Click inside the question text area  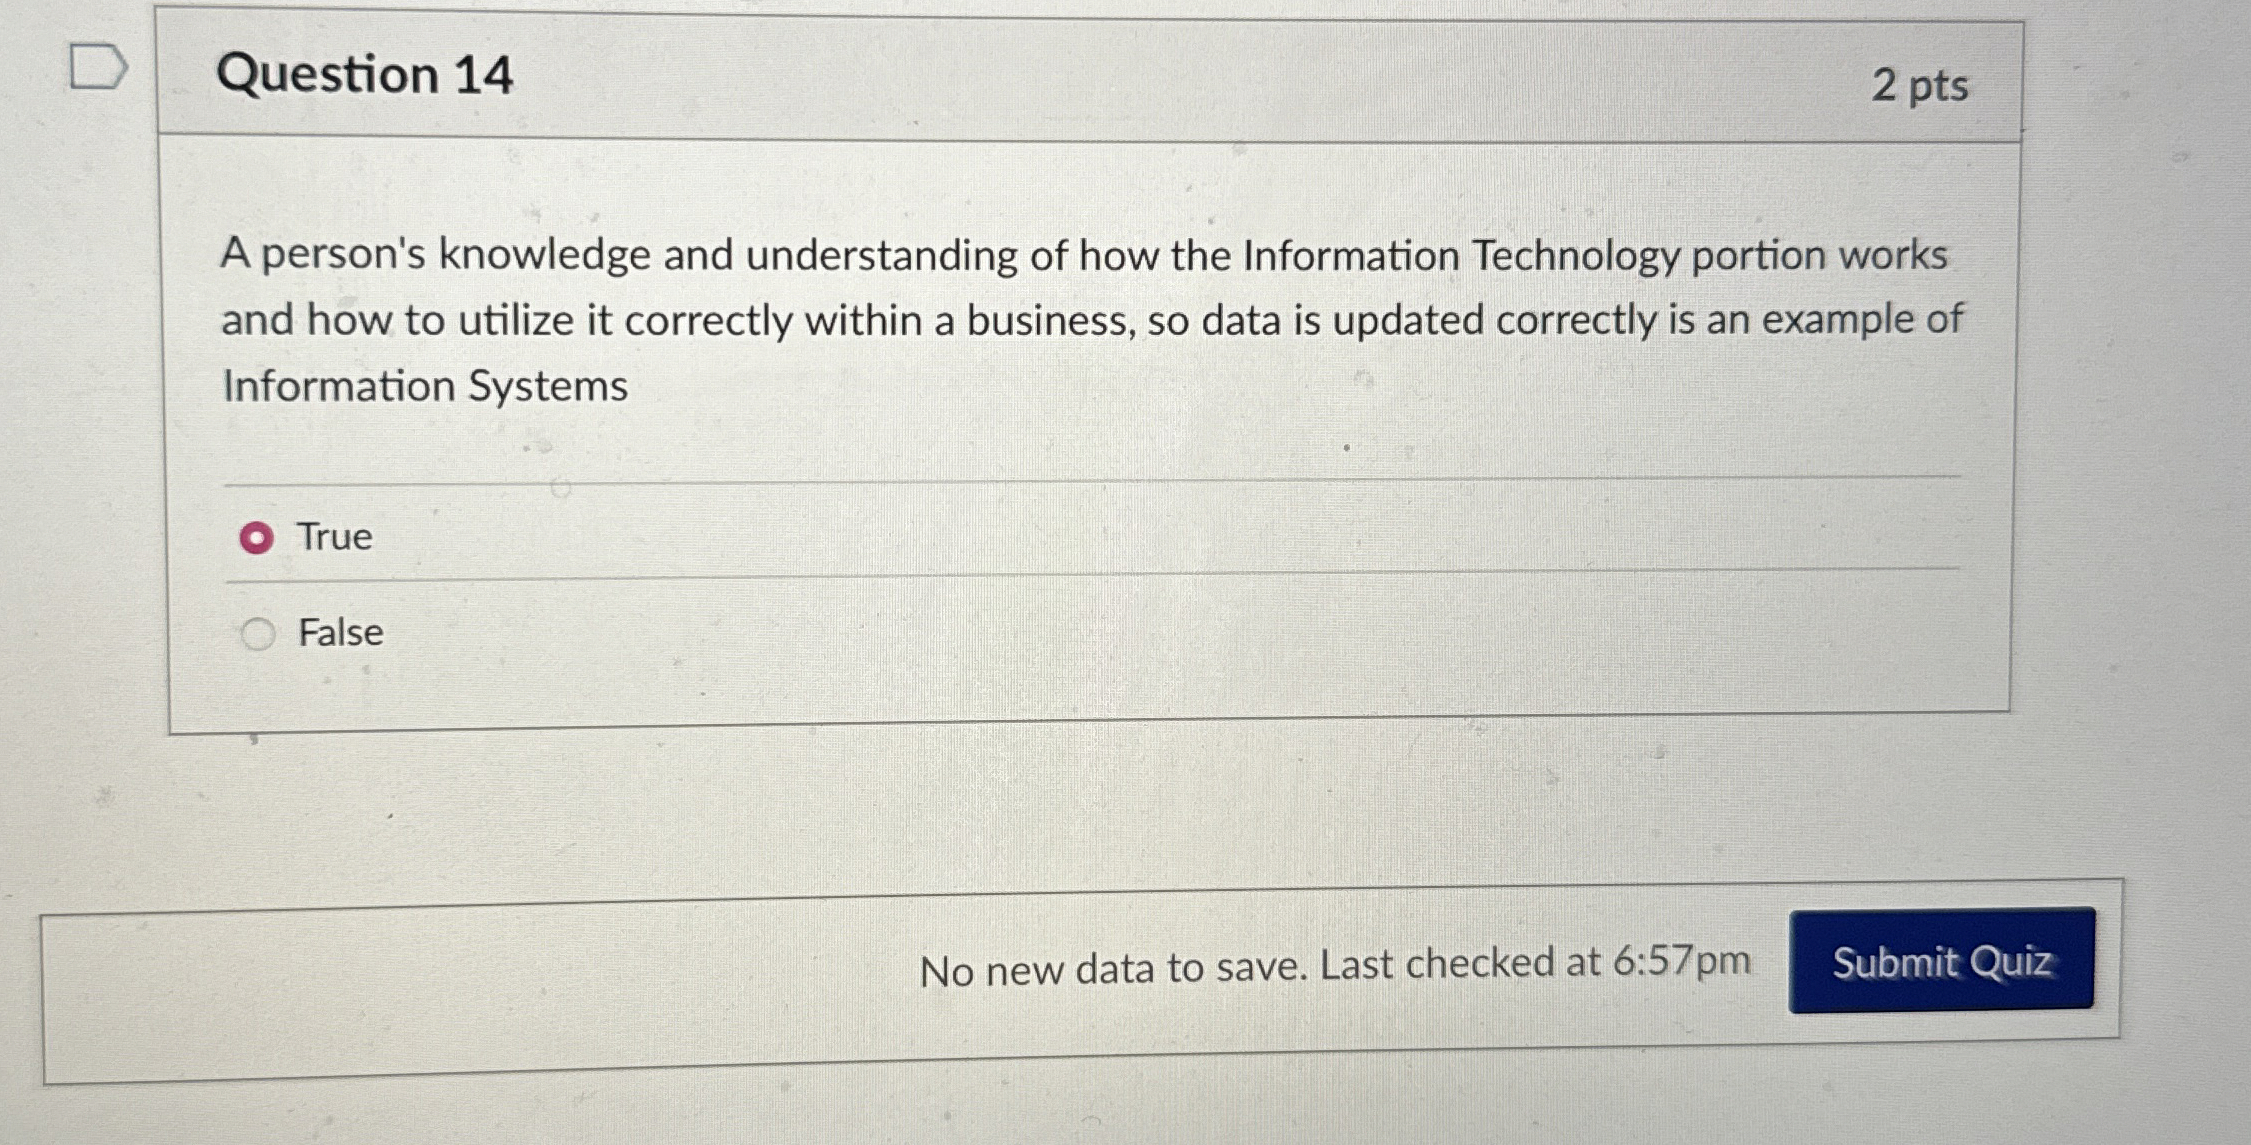[1090, 320]
